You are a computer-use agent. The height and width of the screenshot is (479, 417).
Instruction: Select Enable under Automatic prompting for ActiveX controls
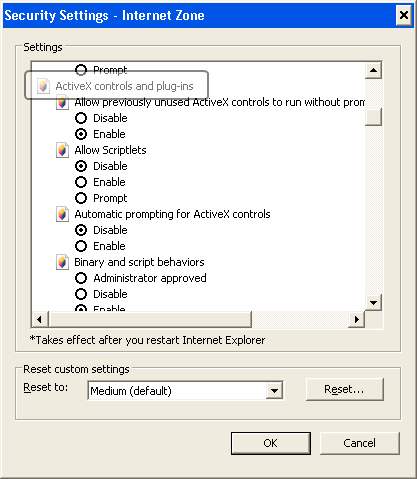(x=81, y=246)
